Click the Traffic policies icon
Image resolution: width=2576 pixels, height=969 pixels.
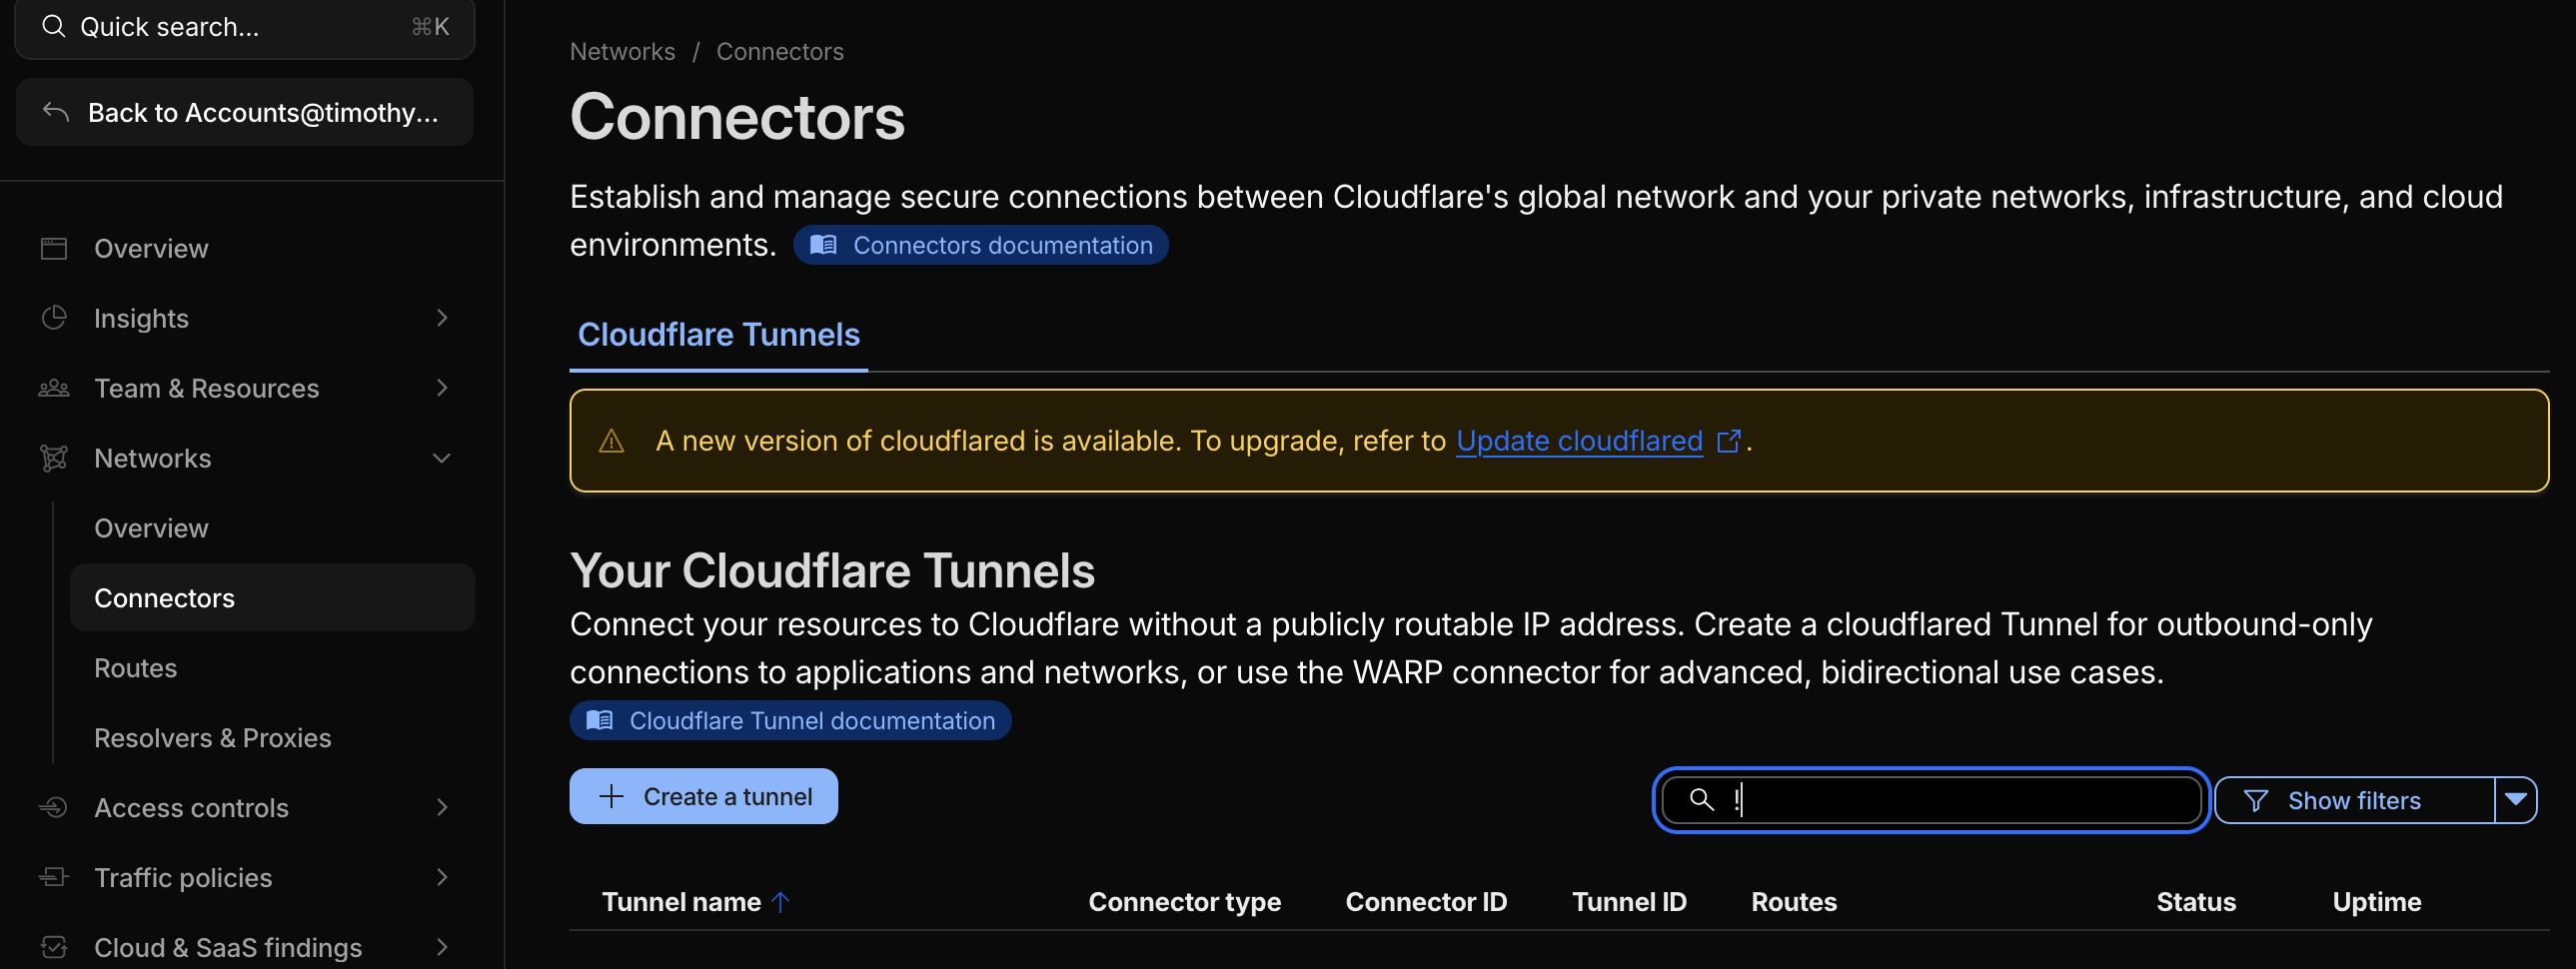click(54, 877)
